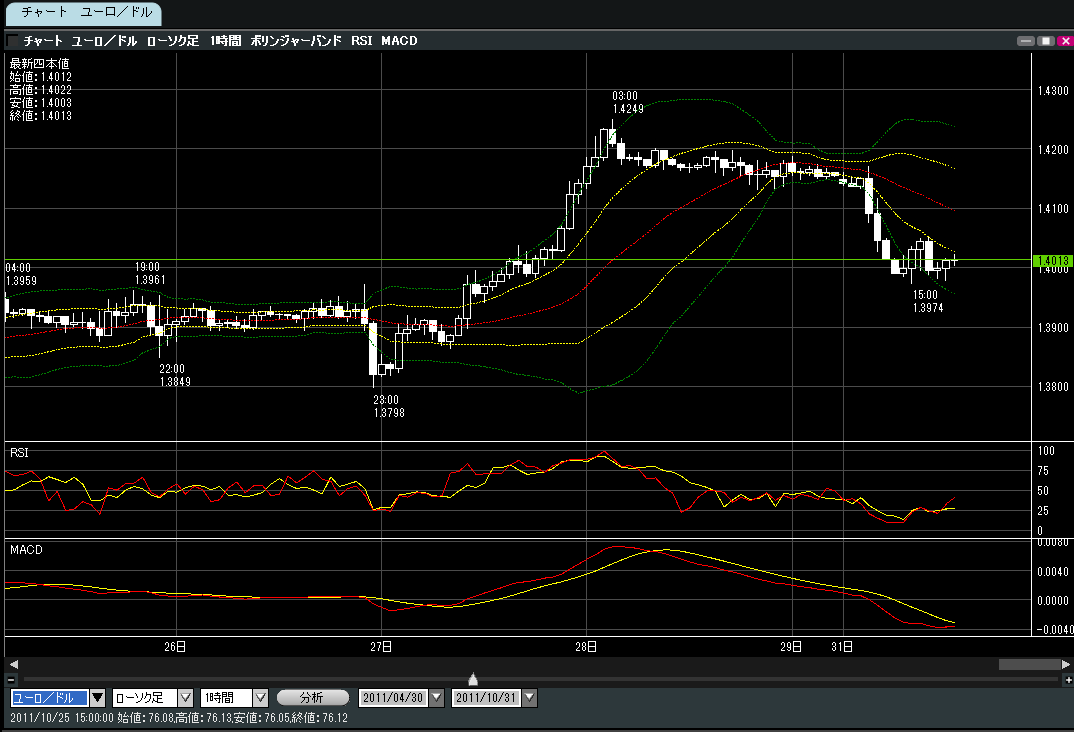Click the zoom slider handle
The image size is (1074, 732).
[473, 679]
